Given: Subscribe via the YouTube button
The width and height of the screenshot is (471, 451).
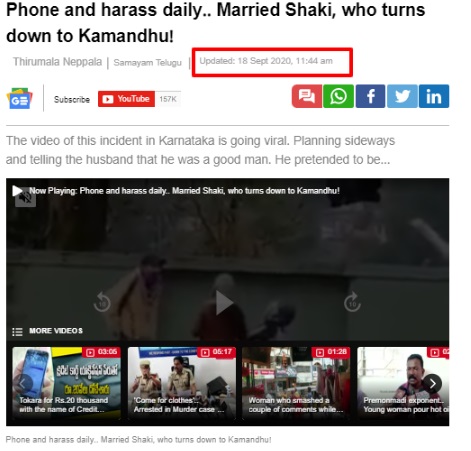Looking at the screenshot, I should (x=126, y=99).
